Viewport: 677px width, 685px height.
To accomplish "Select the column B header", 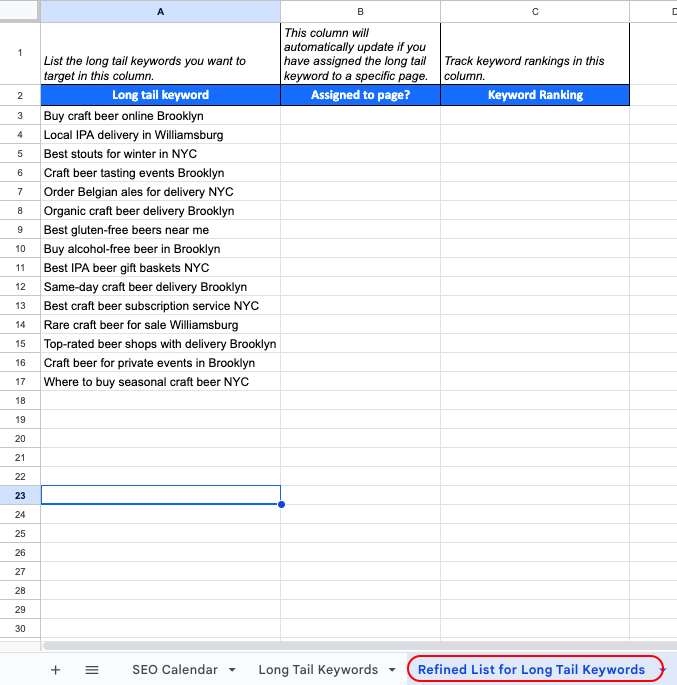I will pyautogui.click(x=360, y=11).
